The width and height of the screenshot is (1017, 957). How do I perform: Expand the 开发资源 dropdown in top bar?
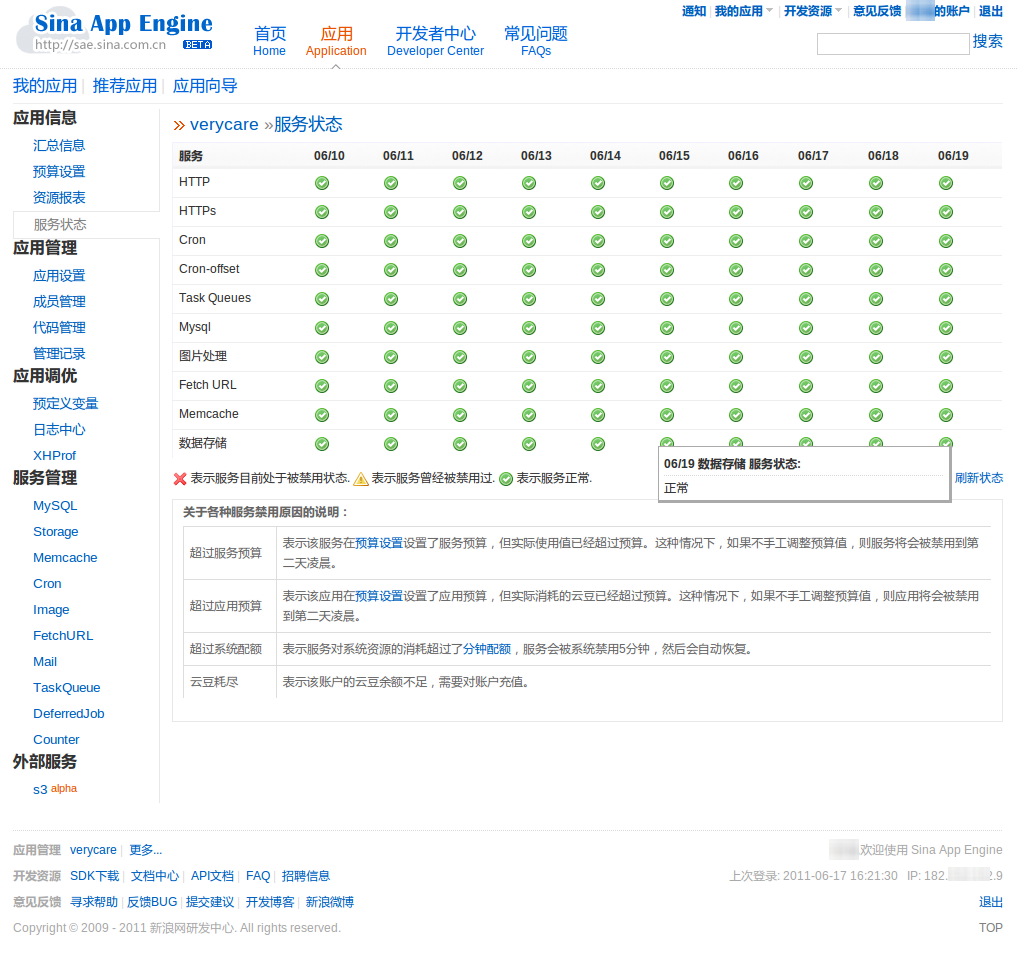coord(812,11)
